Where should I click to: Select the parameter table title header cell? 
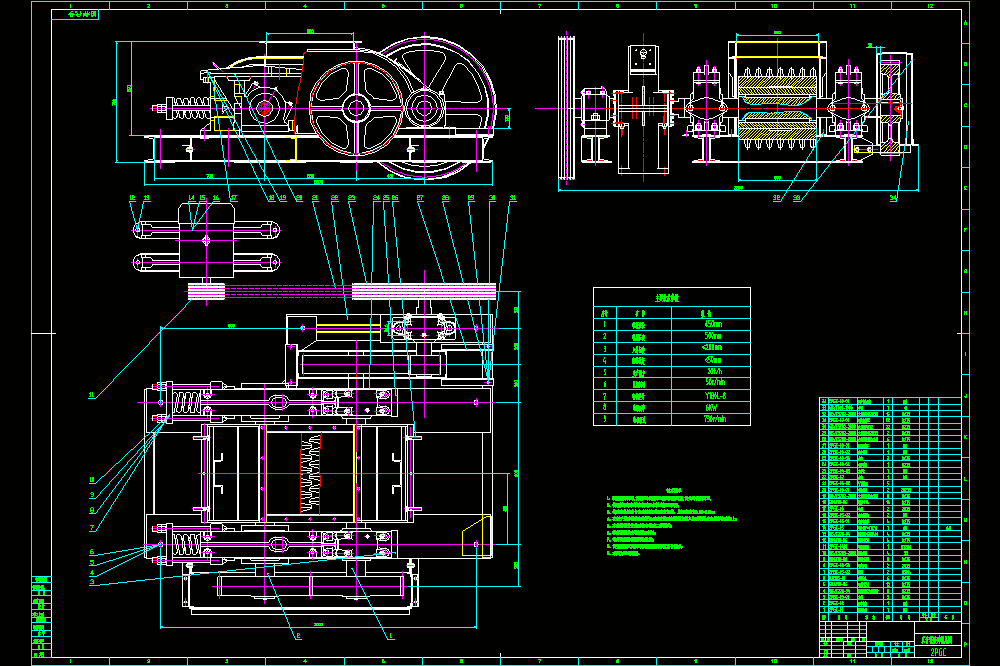coord(672,298)
